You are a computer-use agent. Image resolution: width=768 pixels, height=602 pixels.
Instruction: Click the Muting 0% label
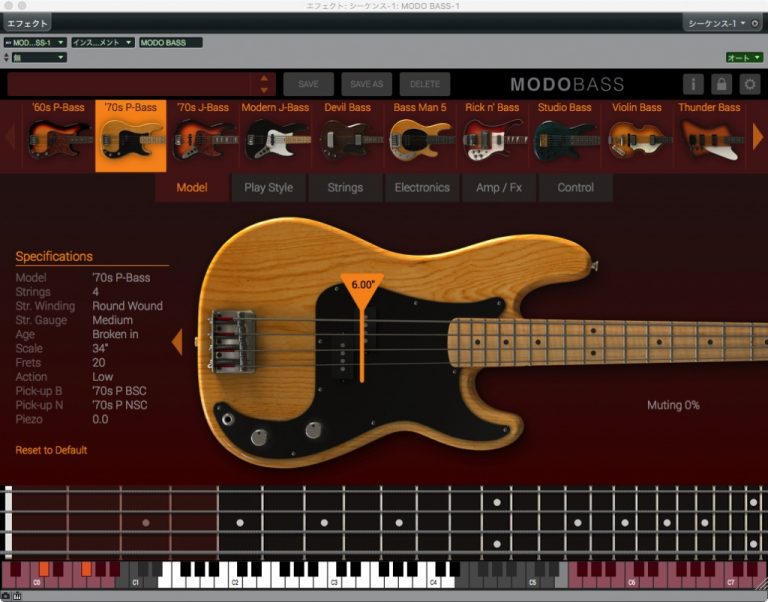673,405
